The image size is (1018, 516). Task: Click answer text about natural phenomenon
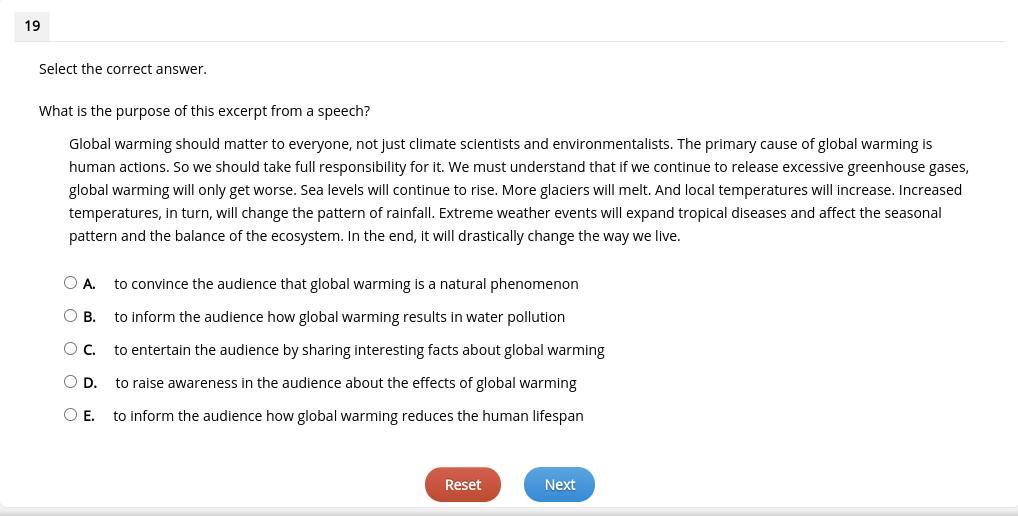(x=346, y=284)
